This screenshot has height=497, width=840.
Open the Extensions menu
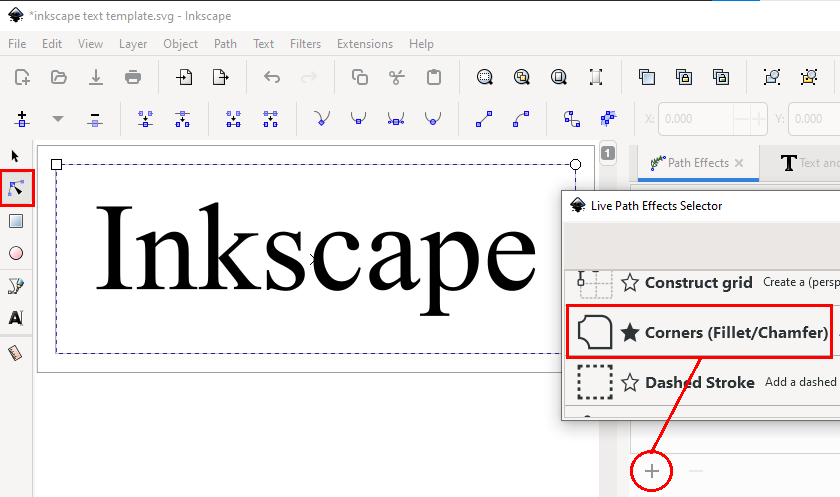[x=365, y=44]
